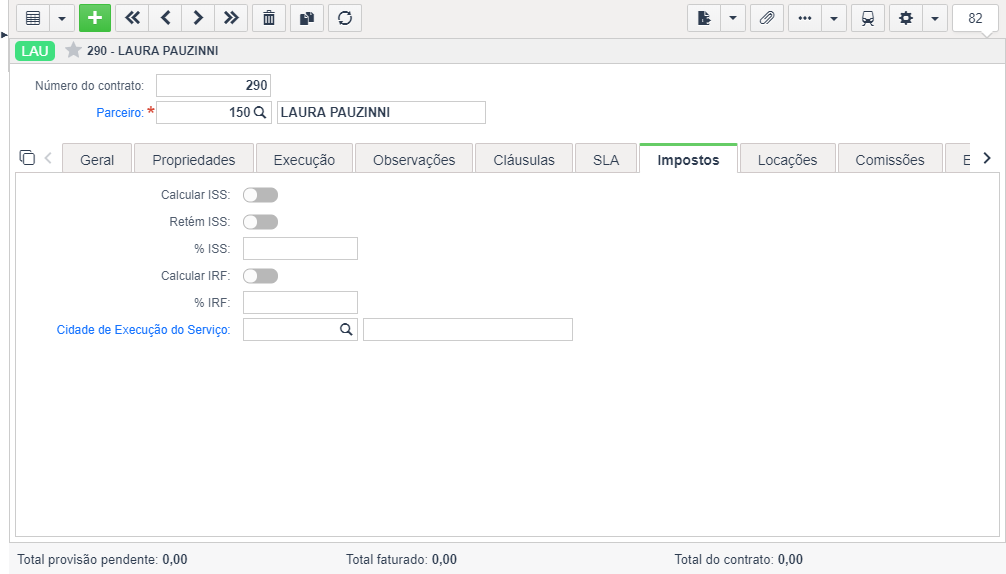Go to first record
This screenshot has width=1006, height=574.
[132, 18]
